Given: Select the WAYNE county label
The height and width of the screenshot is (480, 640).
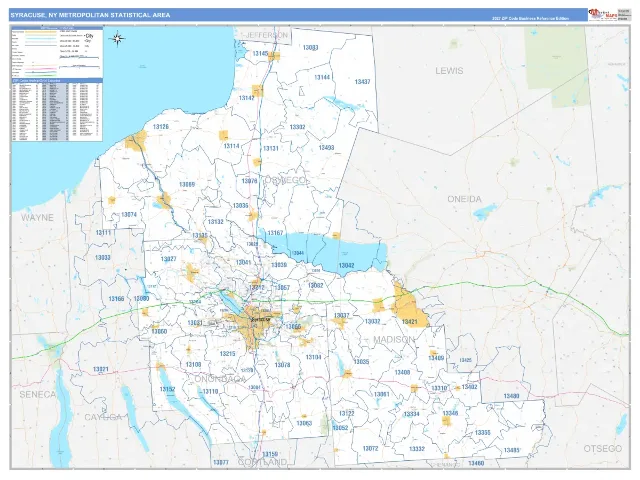Looking at the screenshot, I should 37,218.
